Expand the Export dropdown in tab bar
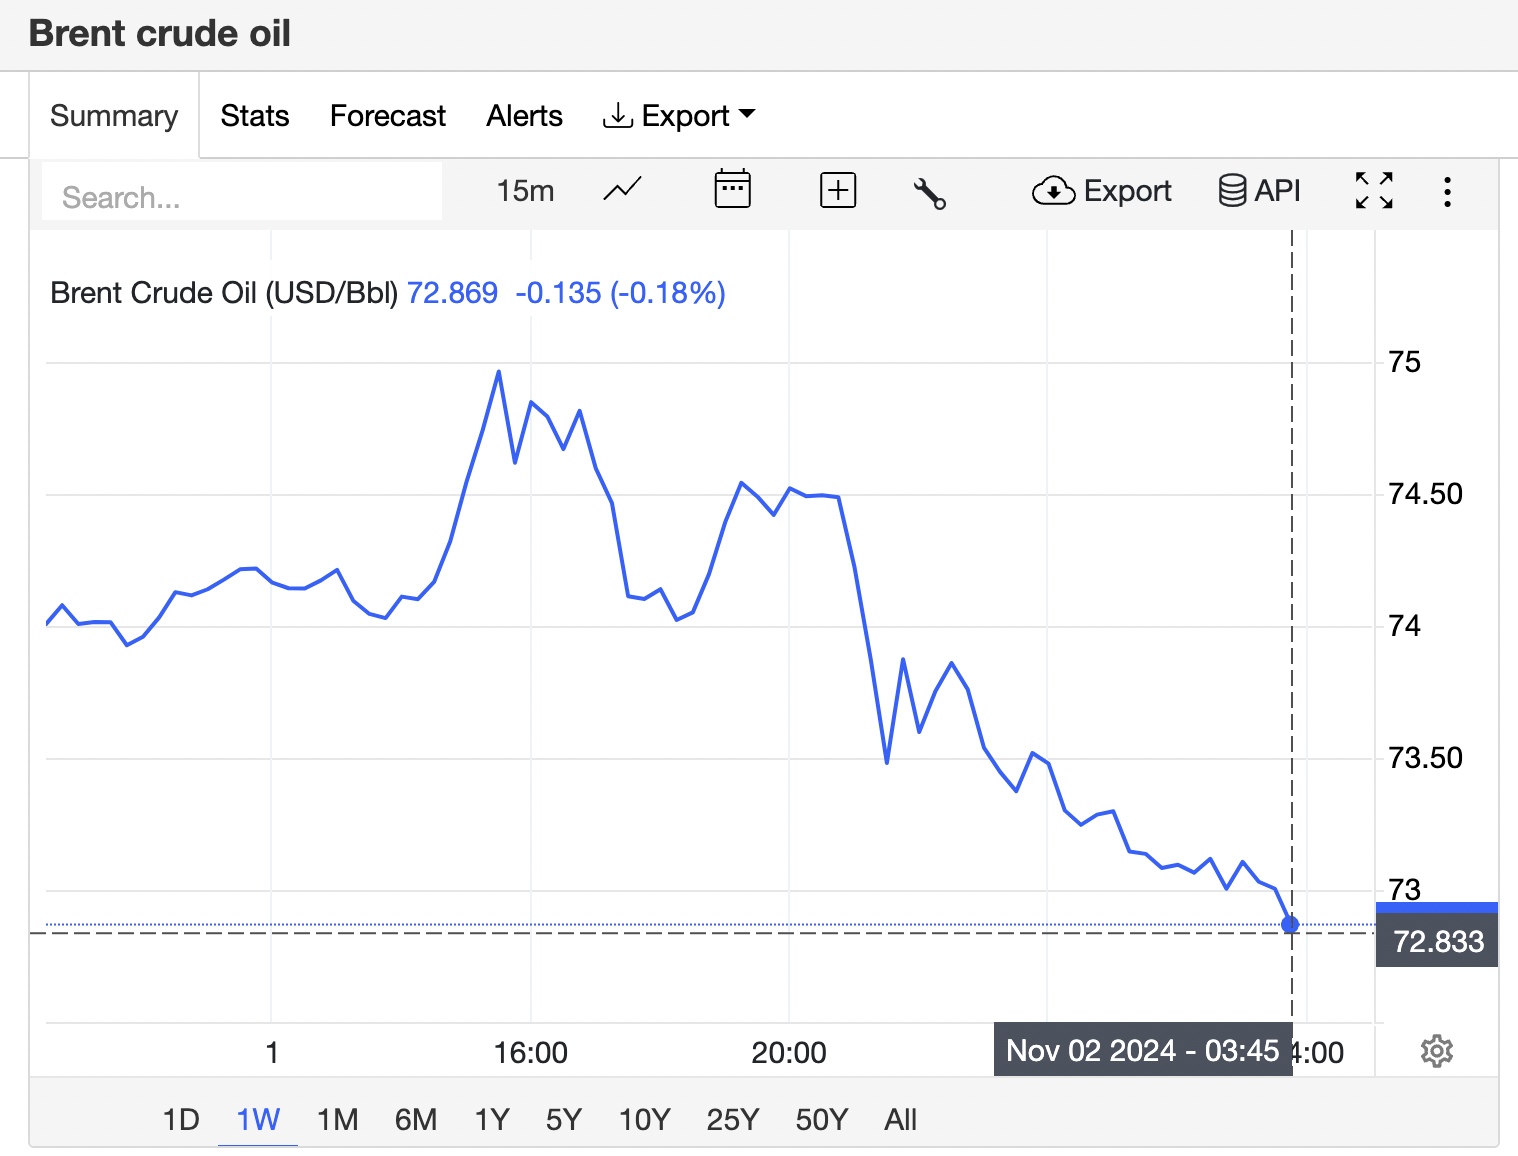 point(679,116)
